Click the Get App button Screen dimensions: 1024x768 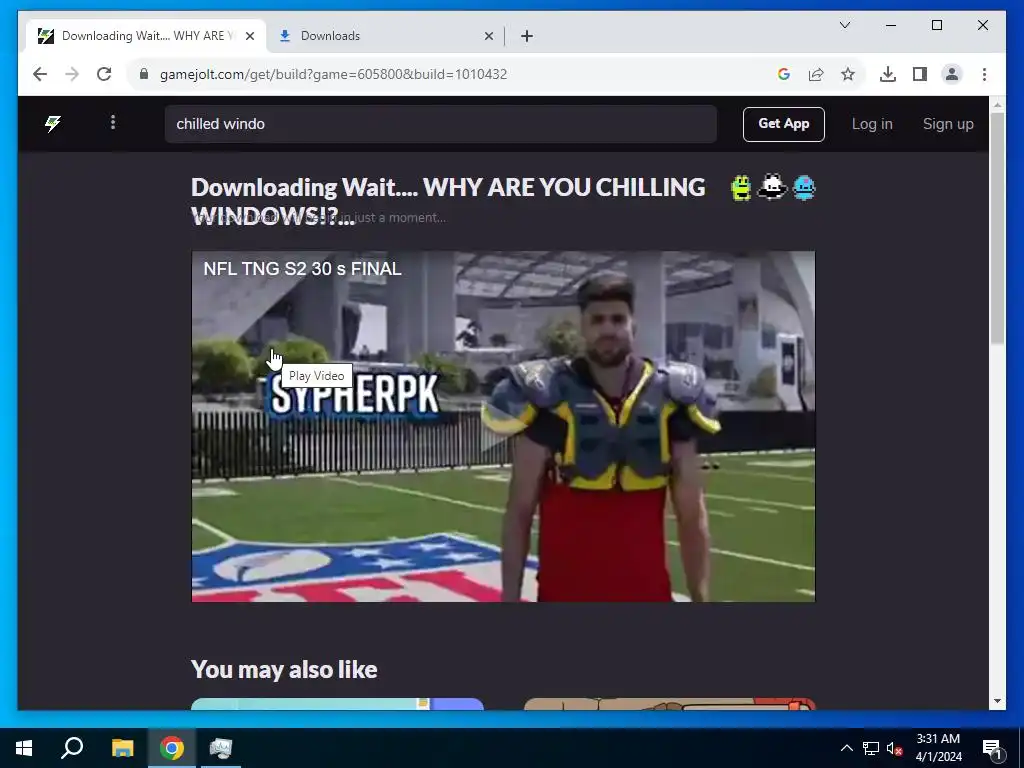[783, 124]
